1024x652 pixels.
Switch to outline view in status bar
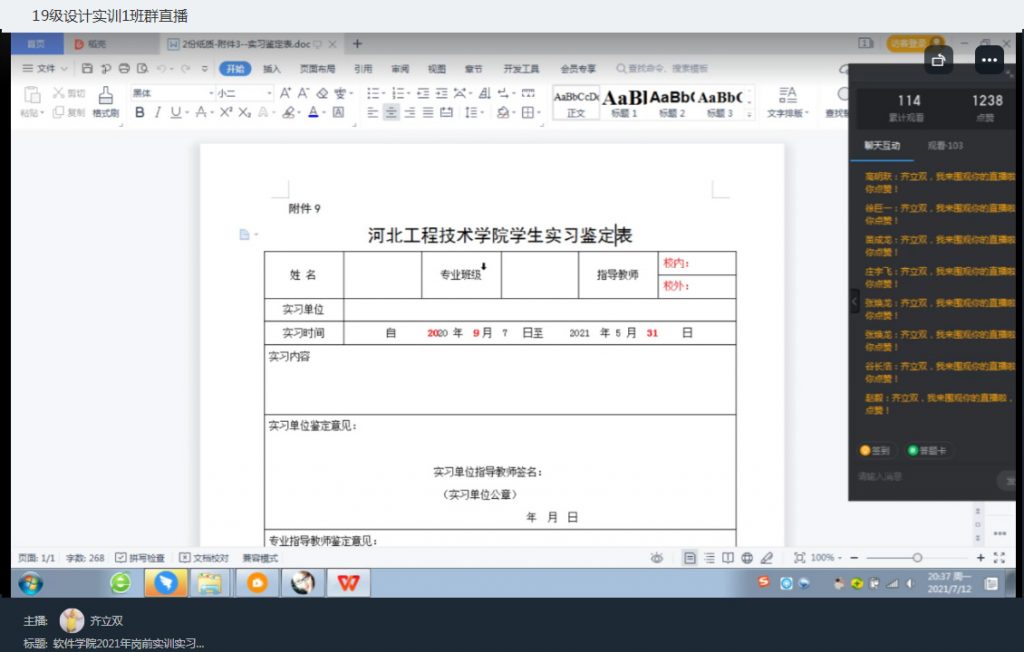pyautogui.click(x=709, y=558)
